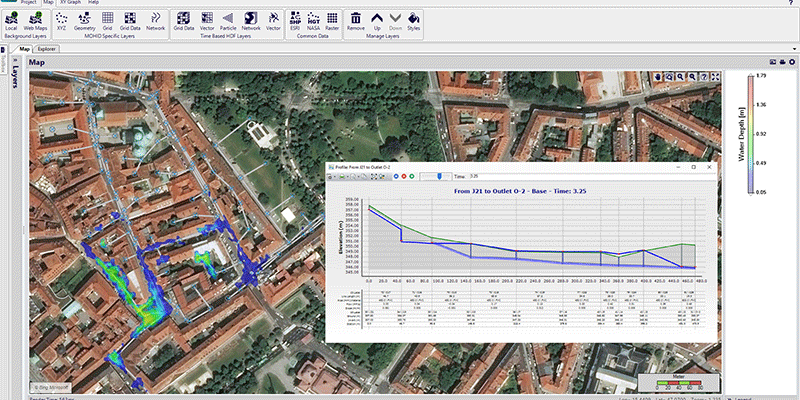Open layer Styles dropdown

click(x=414, y=22)
